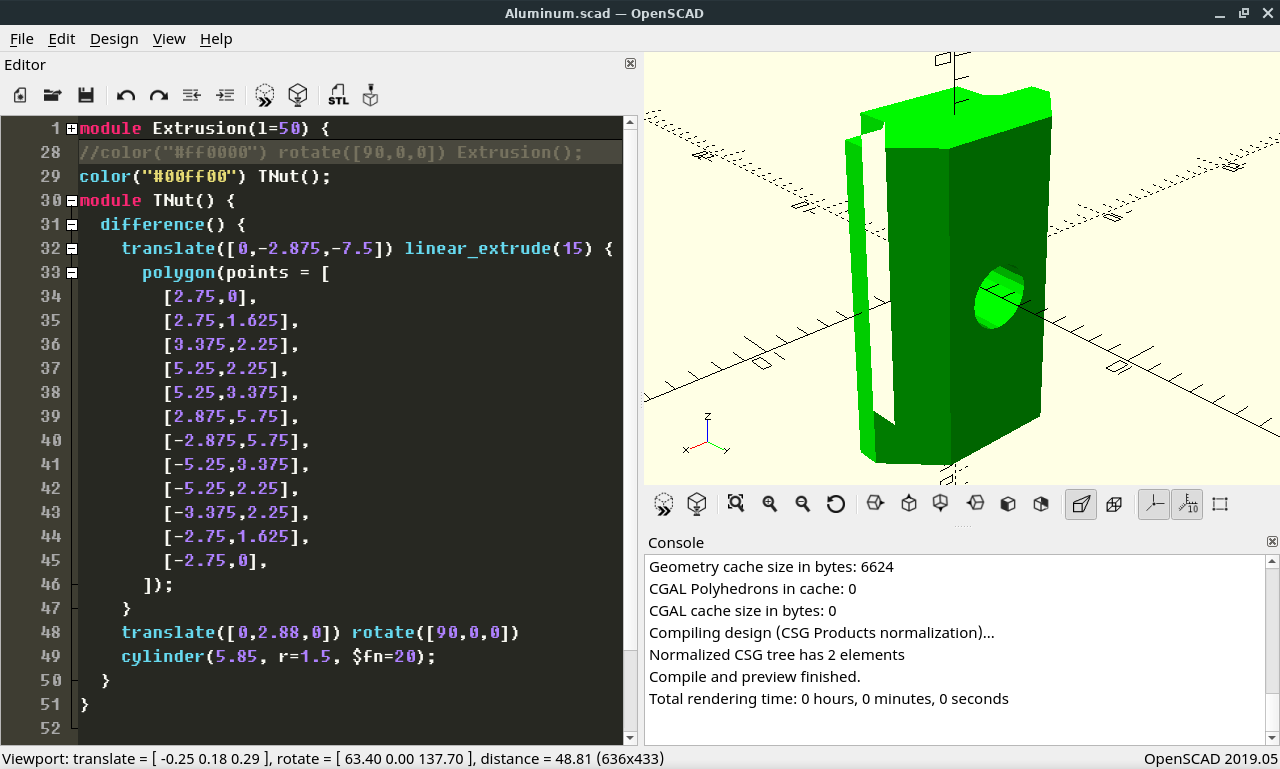Image resolution: width=1280 pixels, height=769 pixels.
Task: Save the file with the floppy disk icon
Action: coord(86,95)
